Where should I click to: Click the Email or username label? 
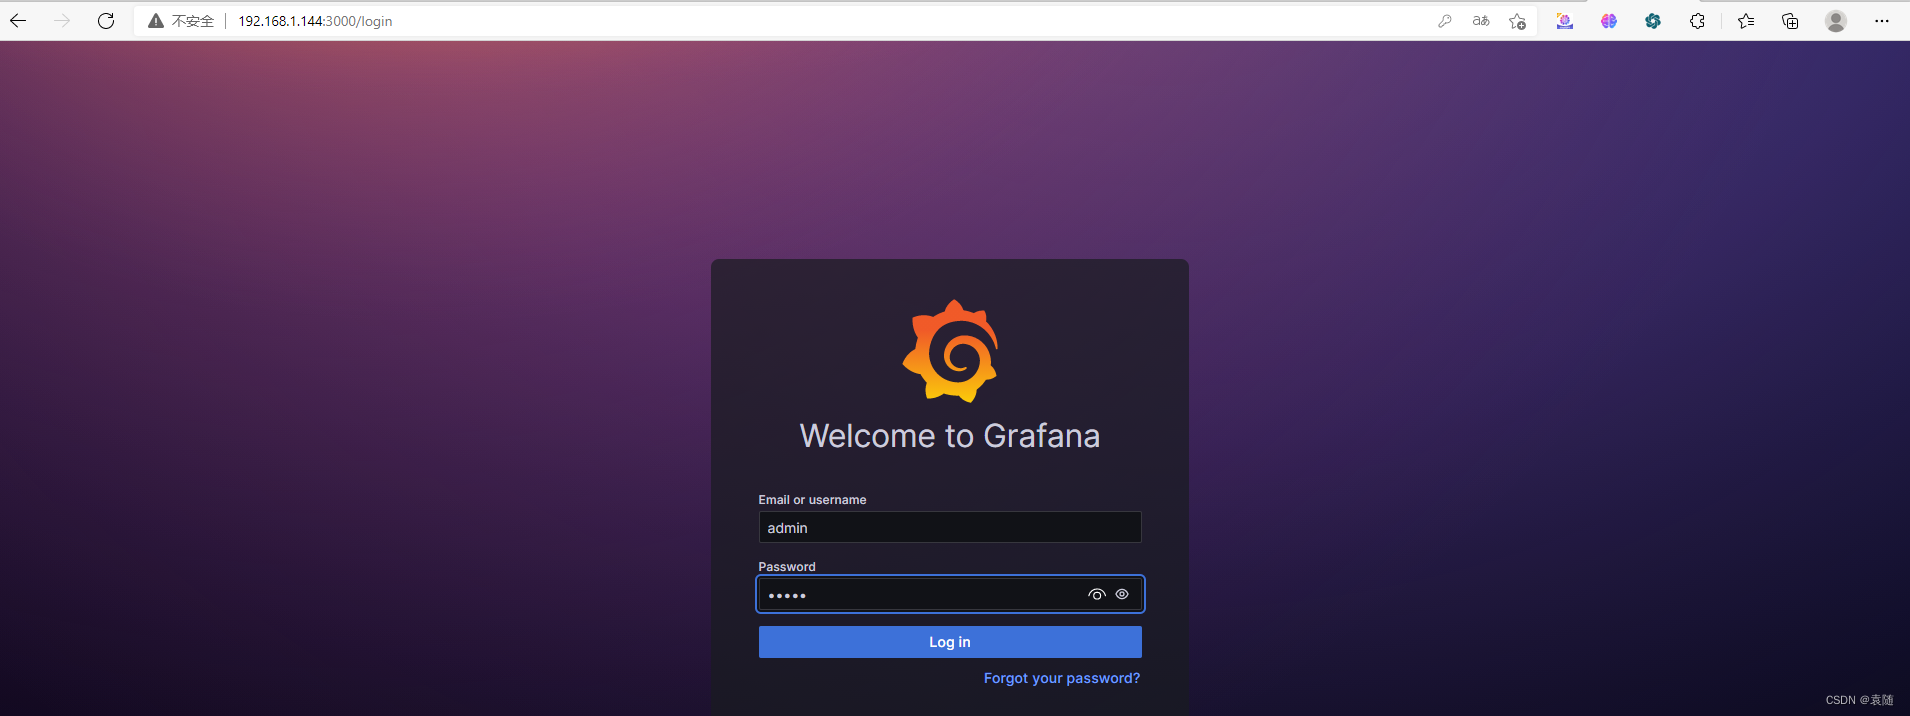[x=812, y=500]
